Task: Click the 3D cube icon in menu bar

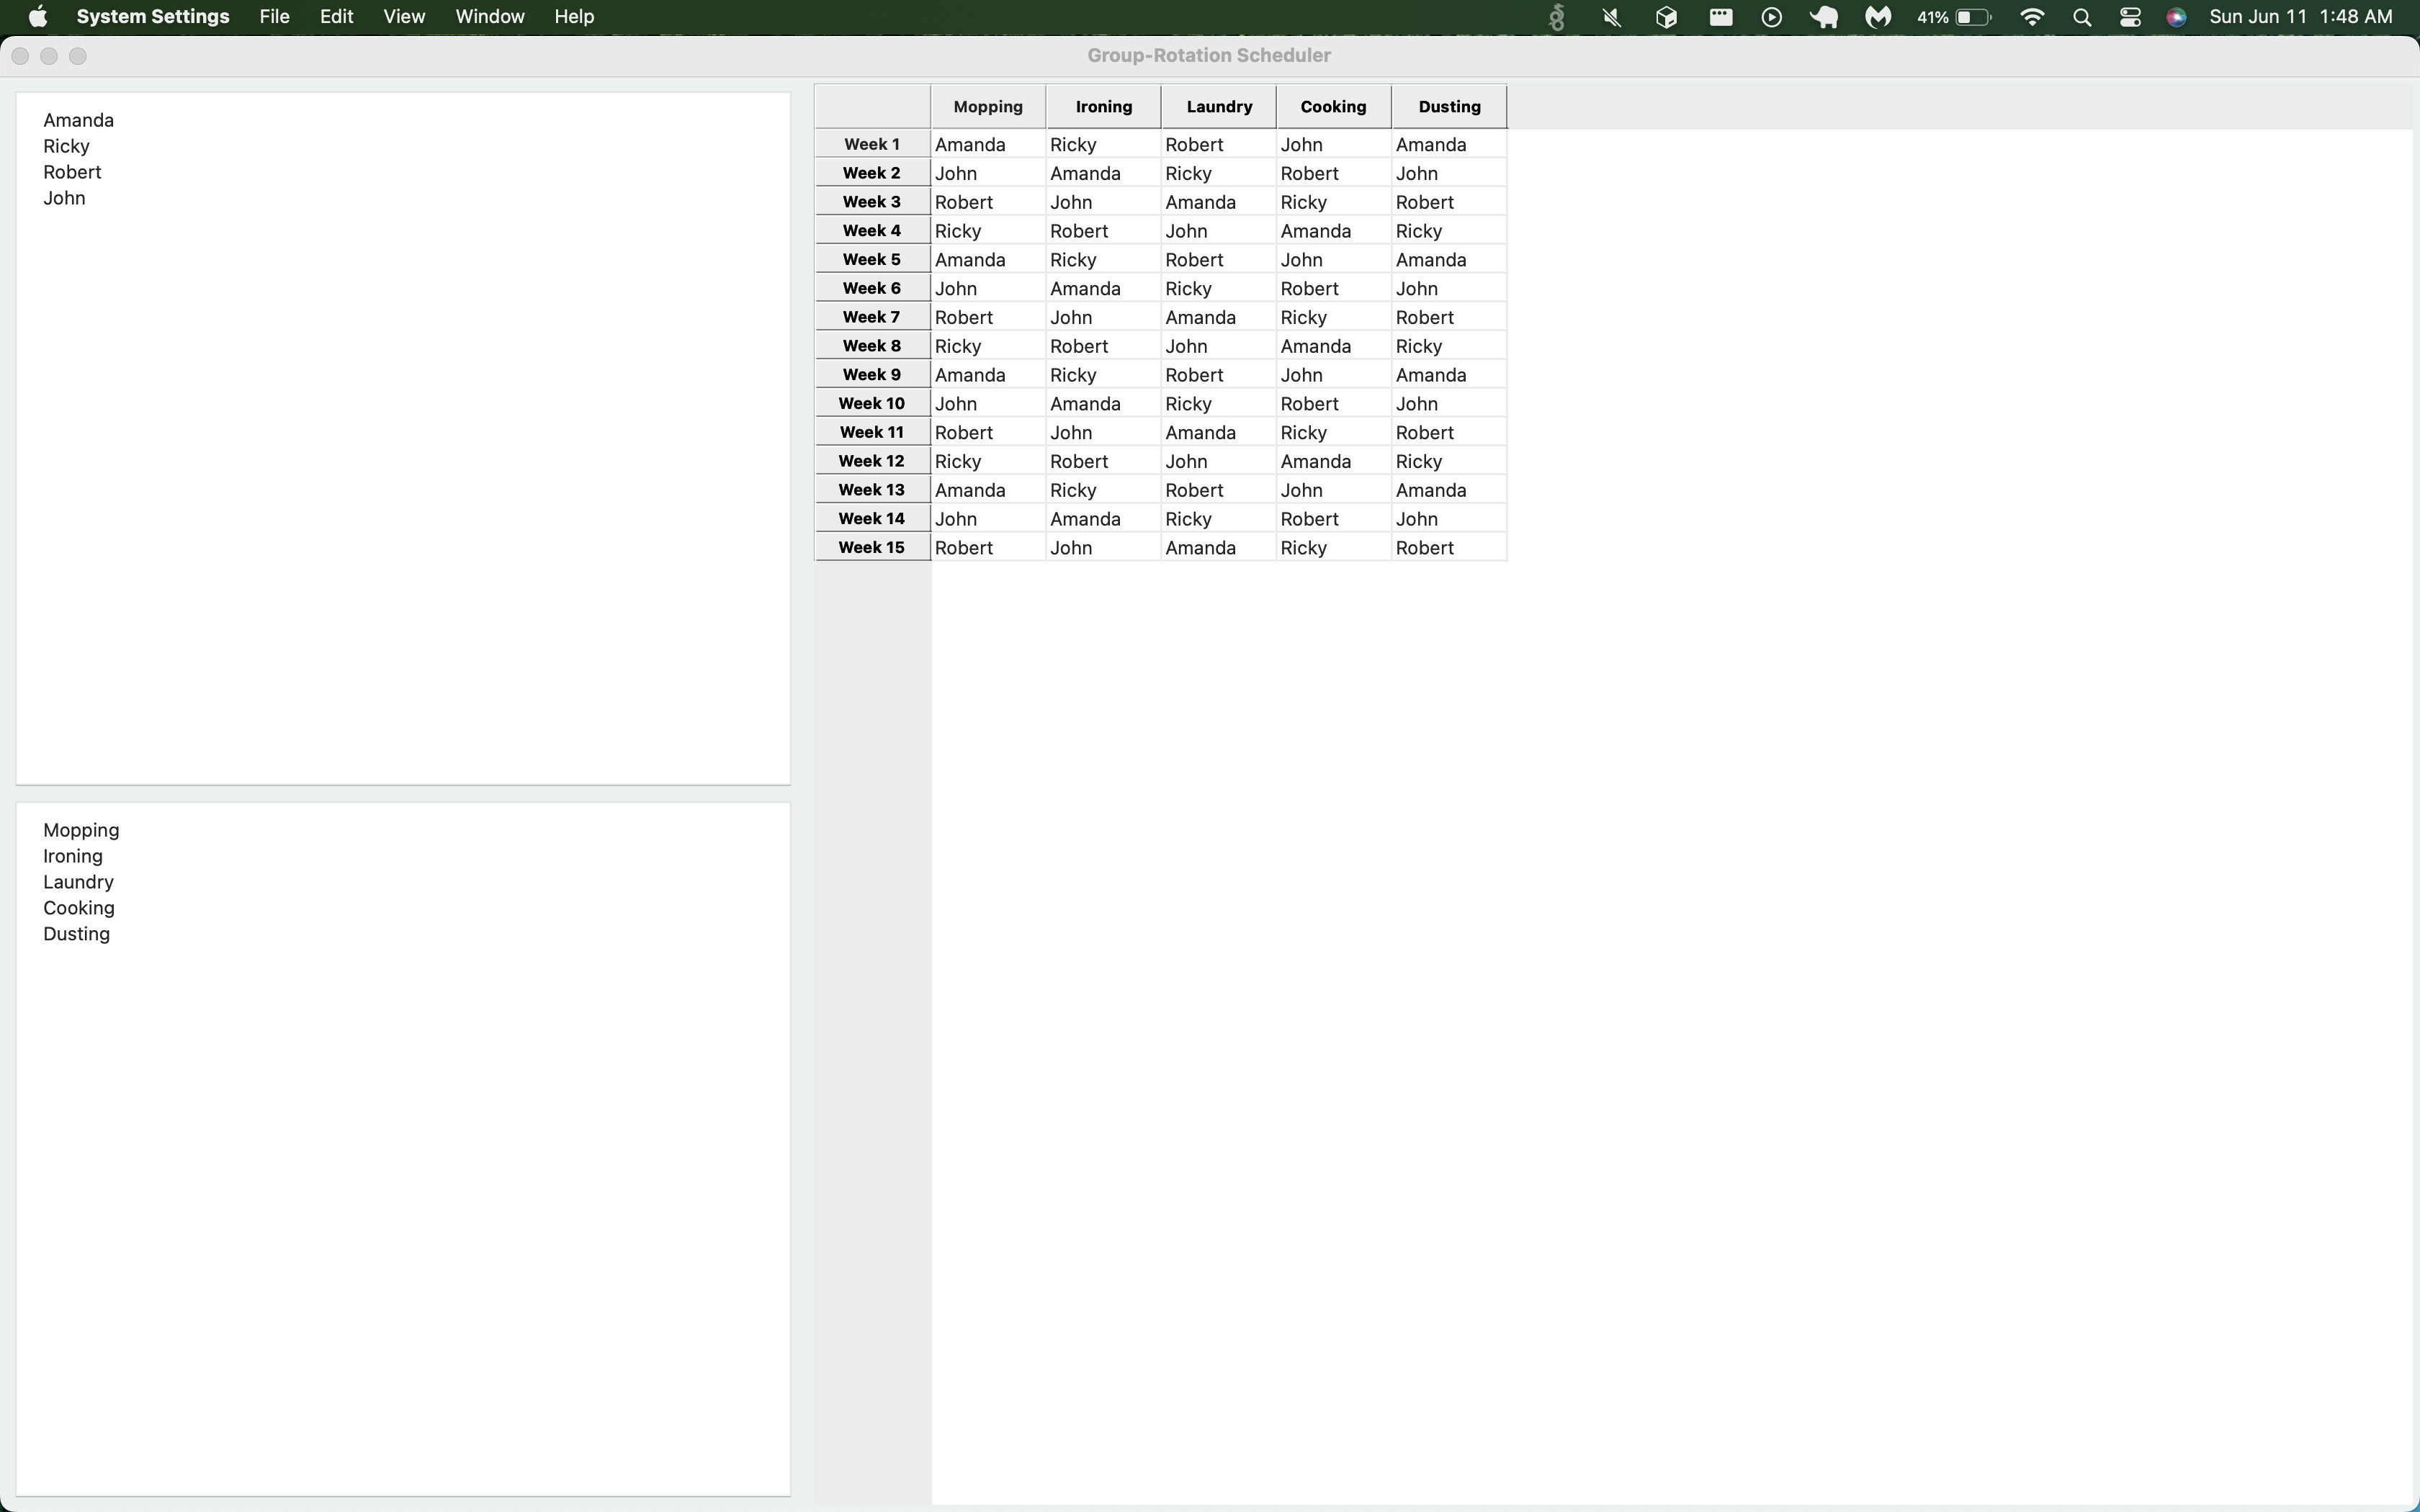Action: (x=1666, y=17)
